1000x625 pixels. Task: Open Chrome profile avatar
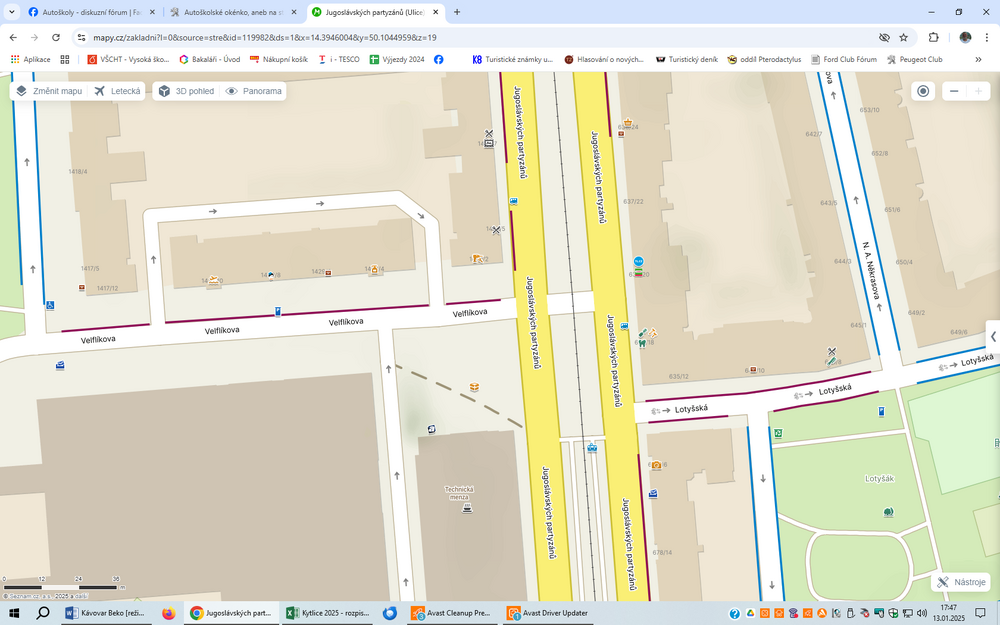pyautogui.click(x=965, y=38)
